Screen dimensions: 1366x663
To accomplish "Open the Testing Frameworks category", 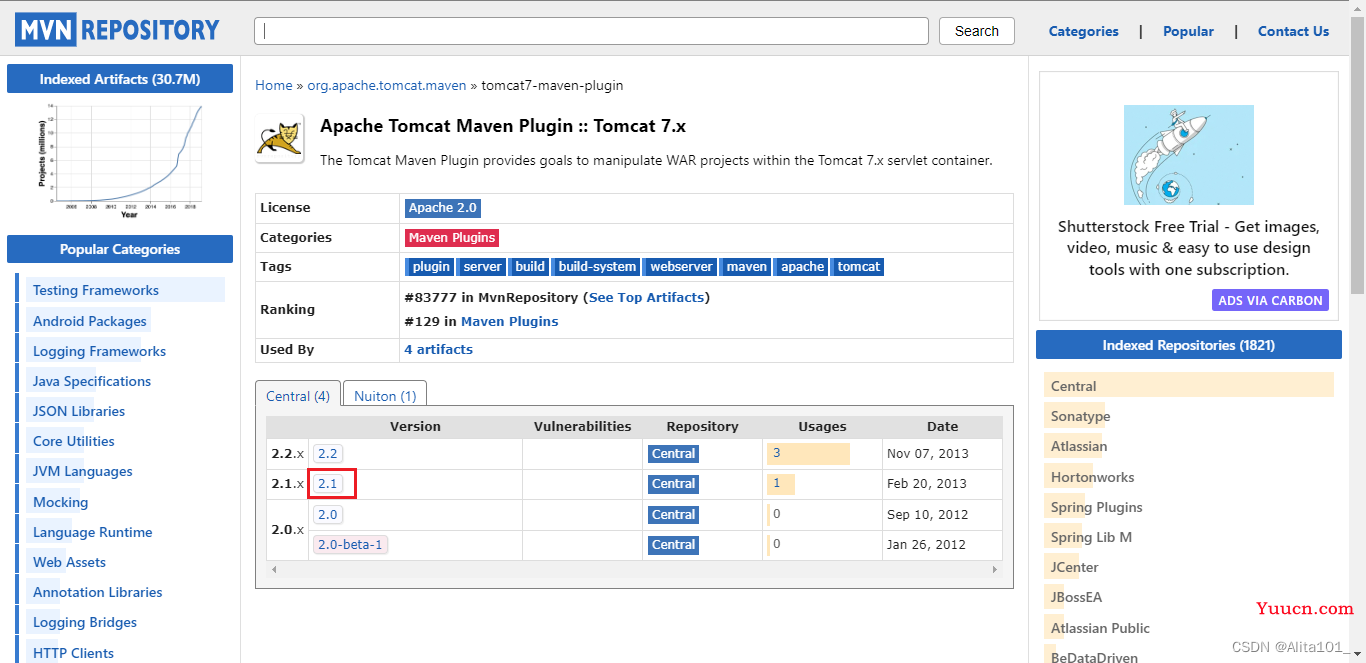I will [x=96, y=290].
